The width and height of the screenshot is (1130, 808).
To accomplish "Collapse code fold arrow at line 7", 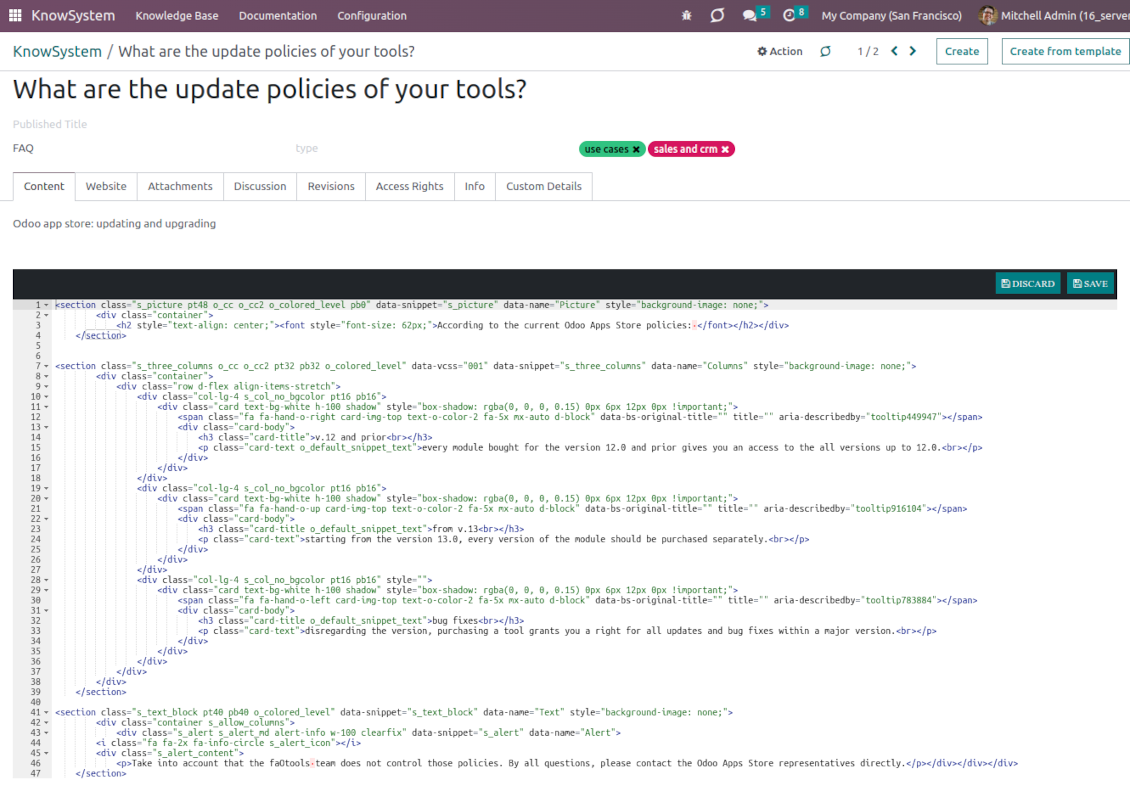I will tap(46, 366).
